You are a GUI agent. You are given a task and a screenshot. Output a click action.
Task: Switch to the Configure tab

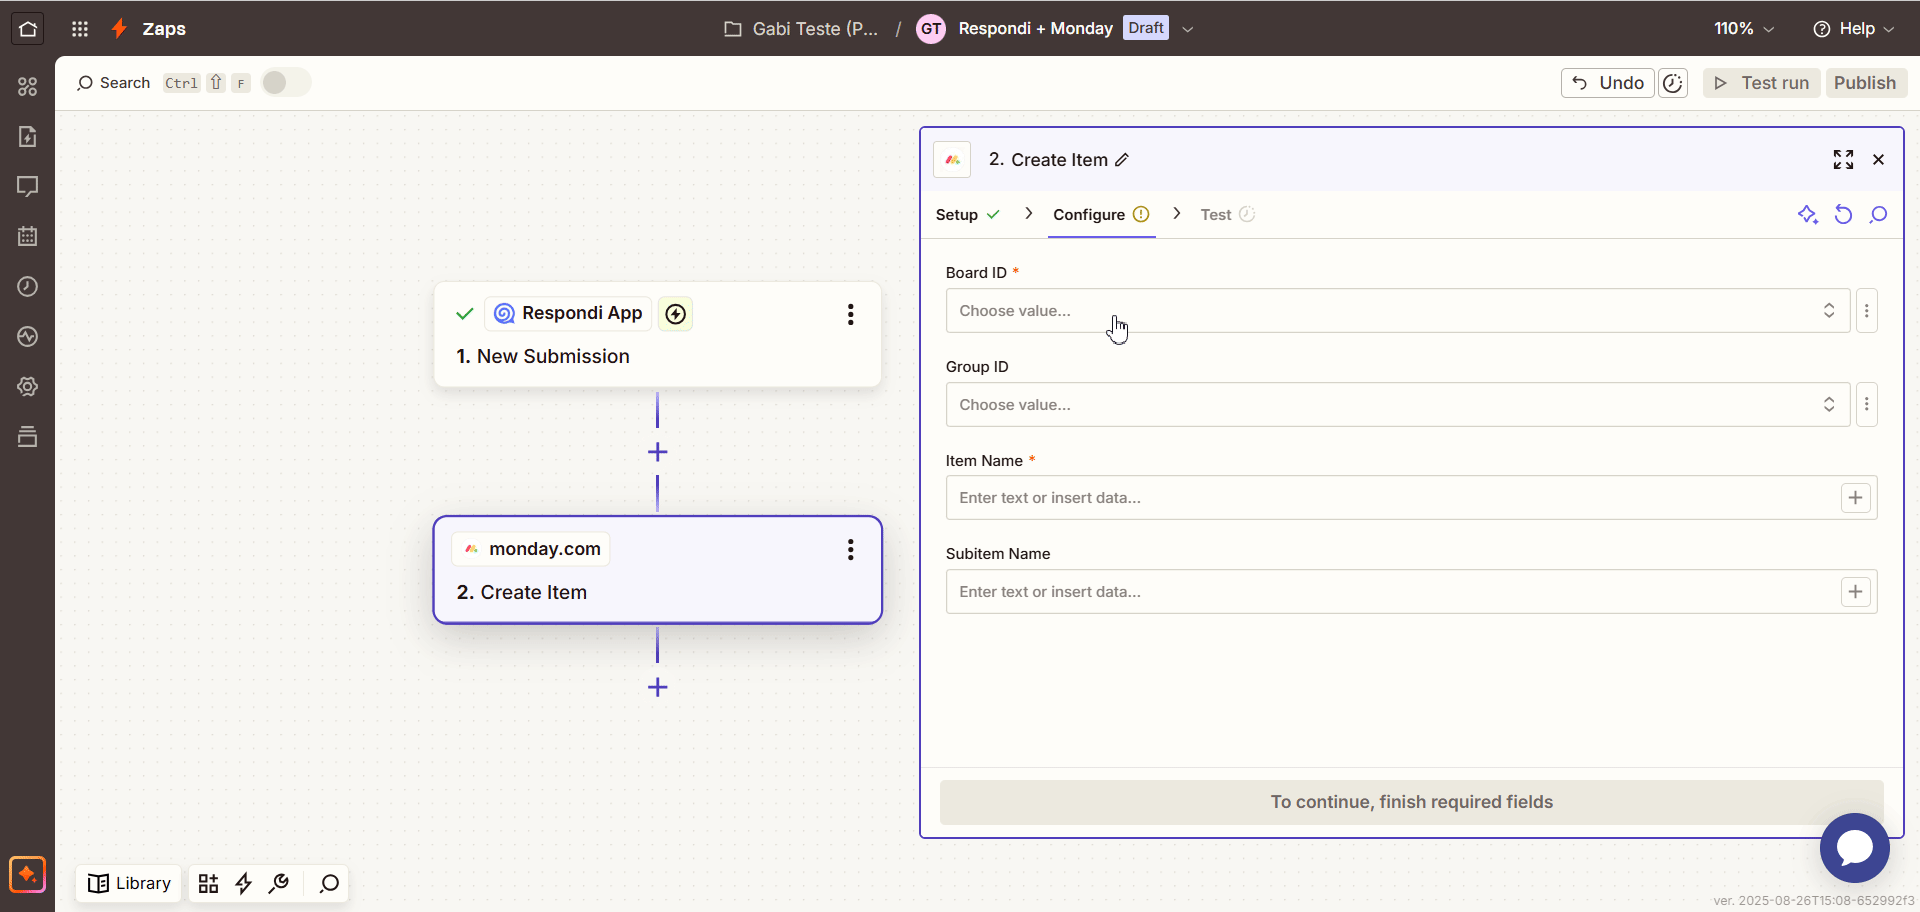pos(1101,215)
